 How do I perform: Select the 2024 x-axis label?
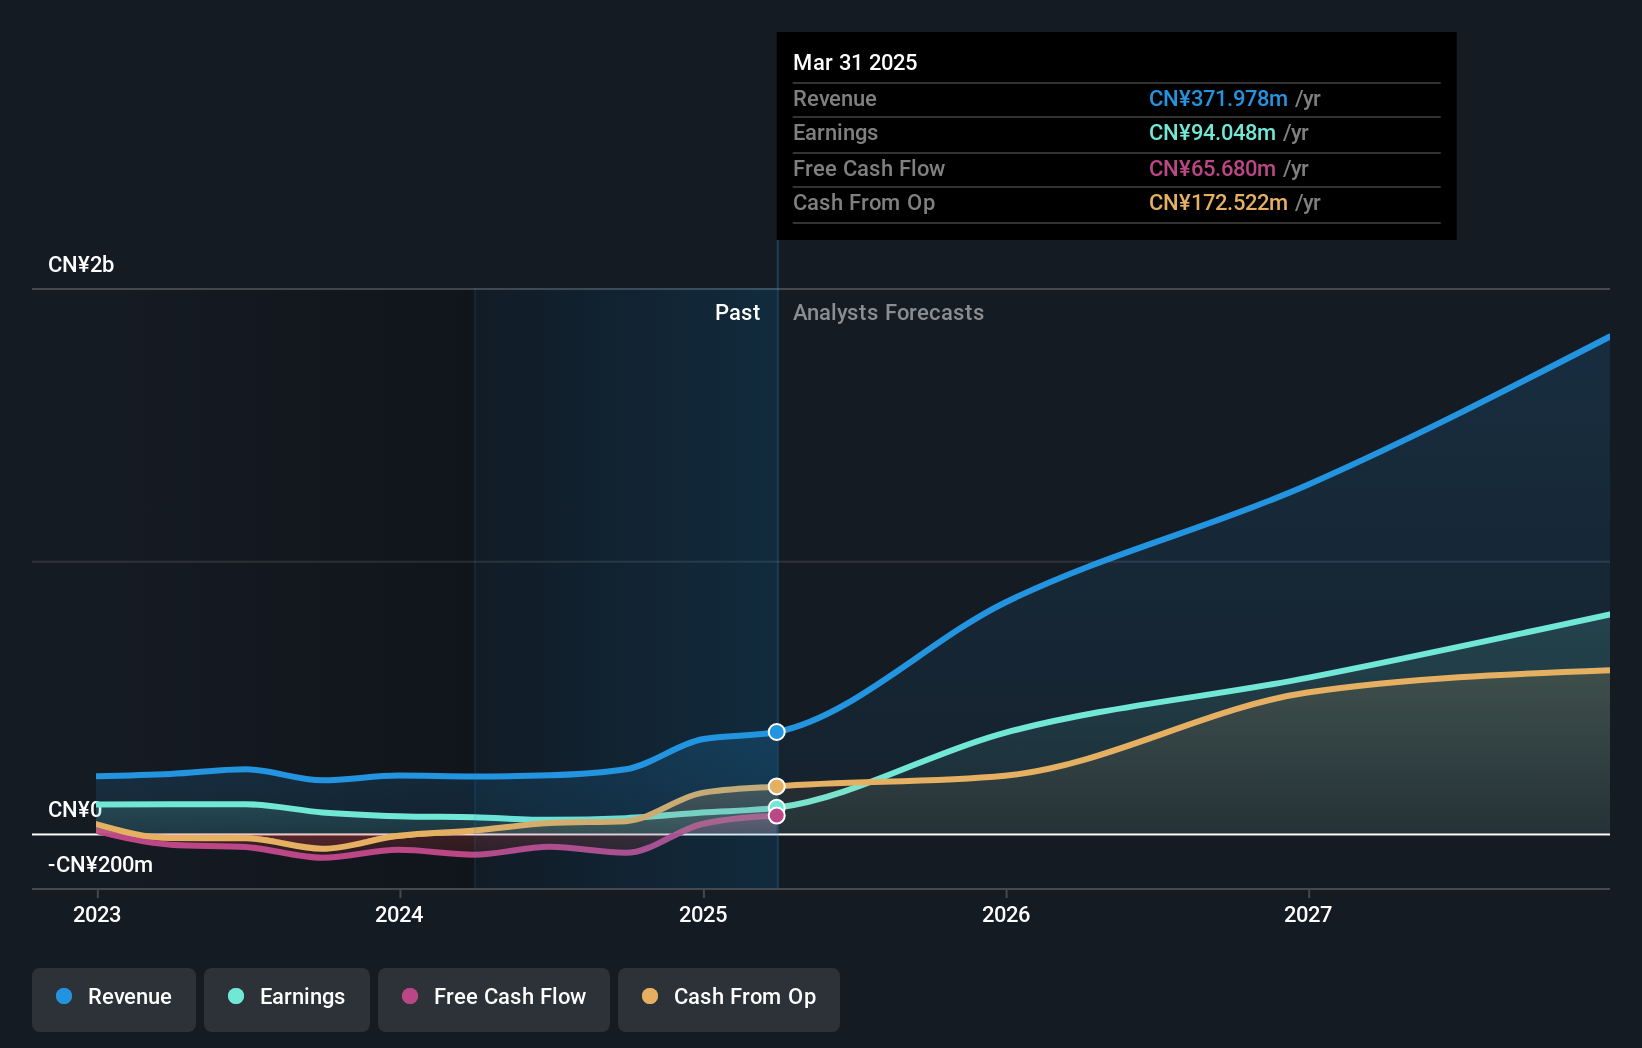[399, 915]
